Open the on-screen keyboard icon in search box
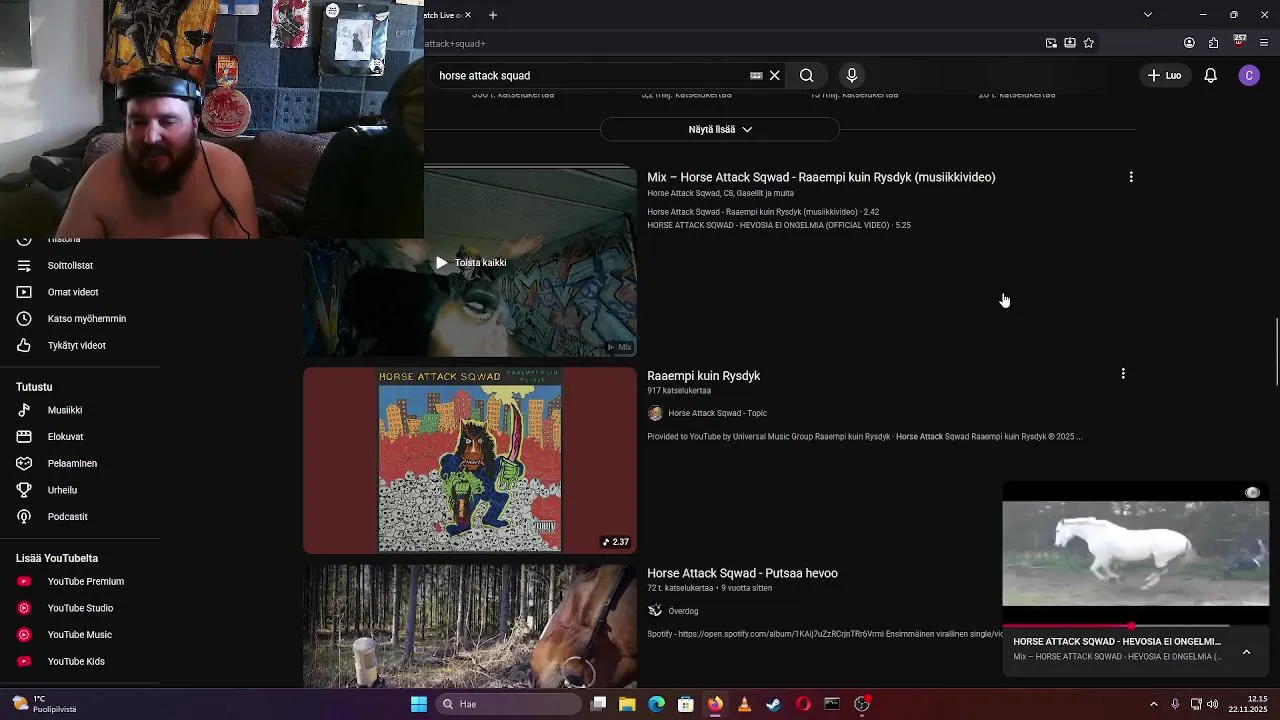Image resolution: width=1280 pixels, height=720 pixels. 756,75
